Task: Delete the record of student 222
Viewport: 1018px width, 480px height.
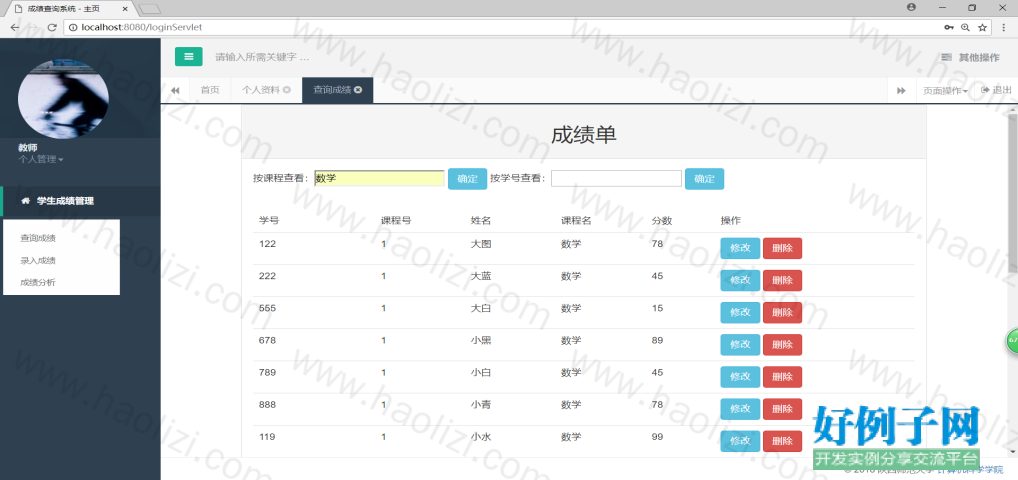Action: (782, 280)
